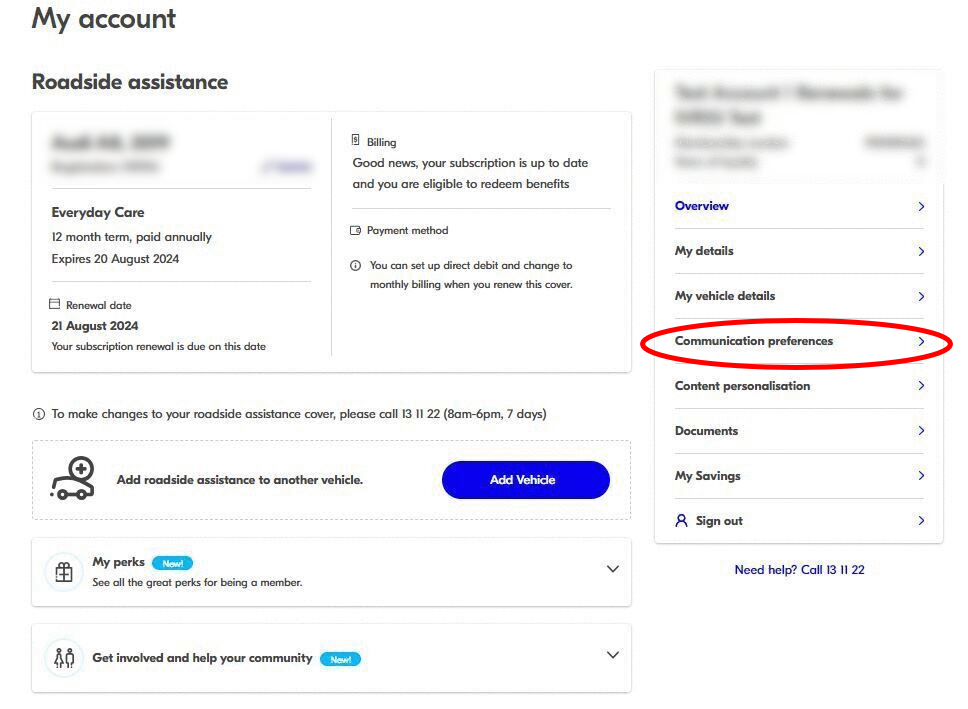Click the Billing receipt icon
The image size is (968, 709).
point(356,142)
